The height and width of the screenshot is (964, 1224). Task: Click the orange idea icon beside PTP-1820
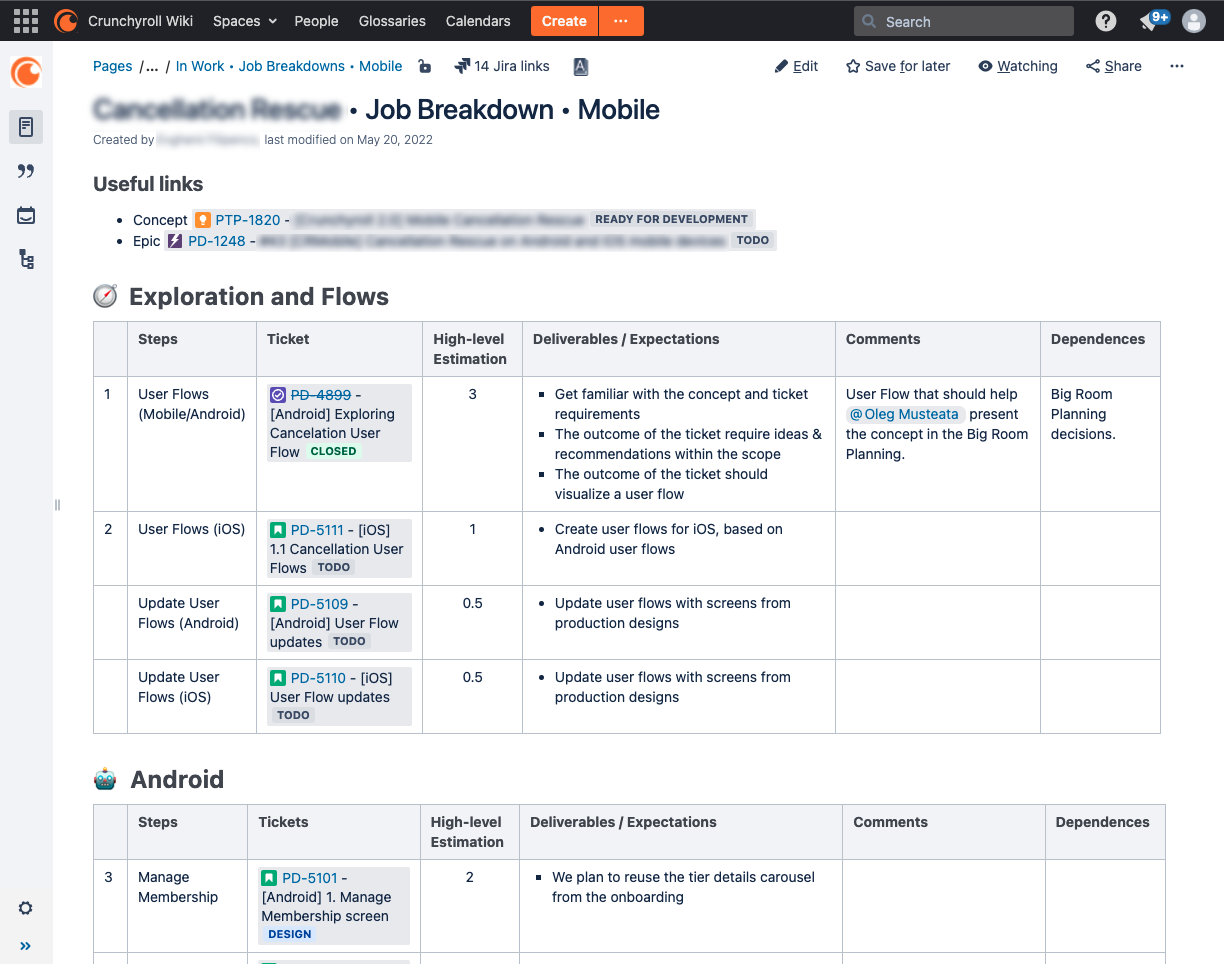click(203, 219)
